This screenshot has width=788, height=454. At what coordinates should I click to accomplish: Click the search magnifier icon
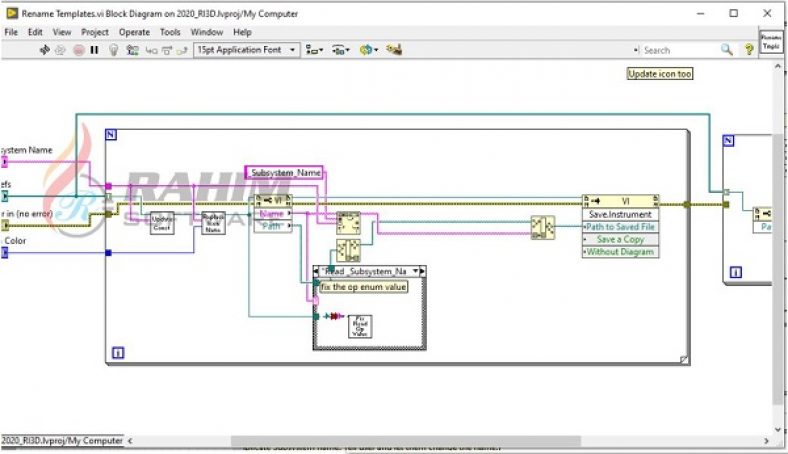click(x=727, y=50)
